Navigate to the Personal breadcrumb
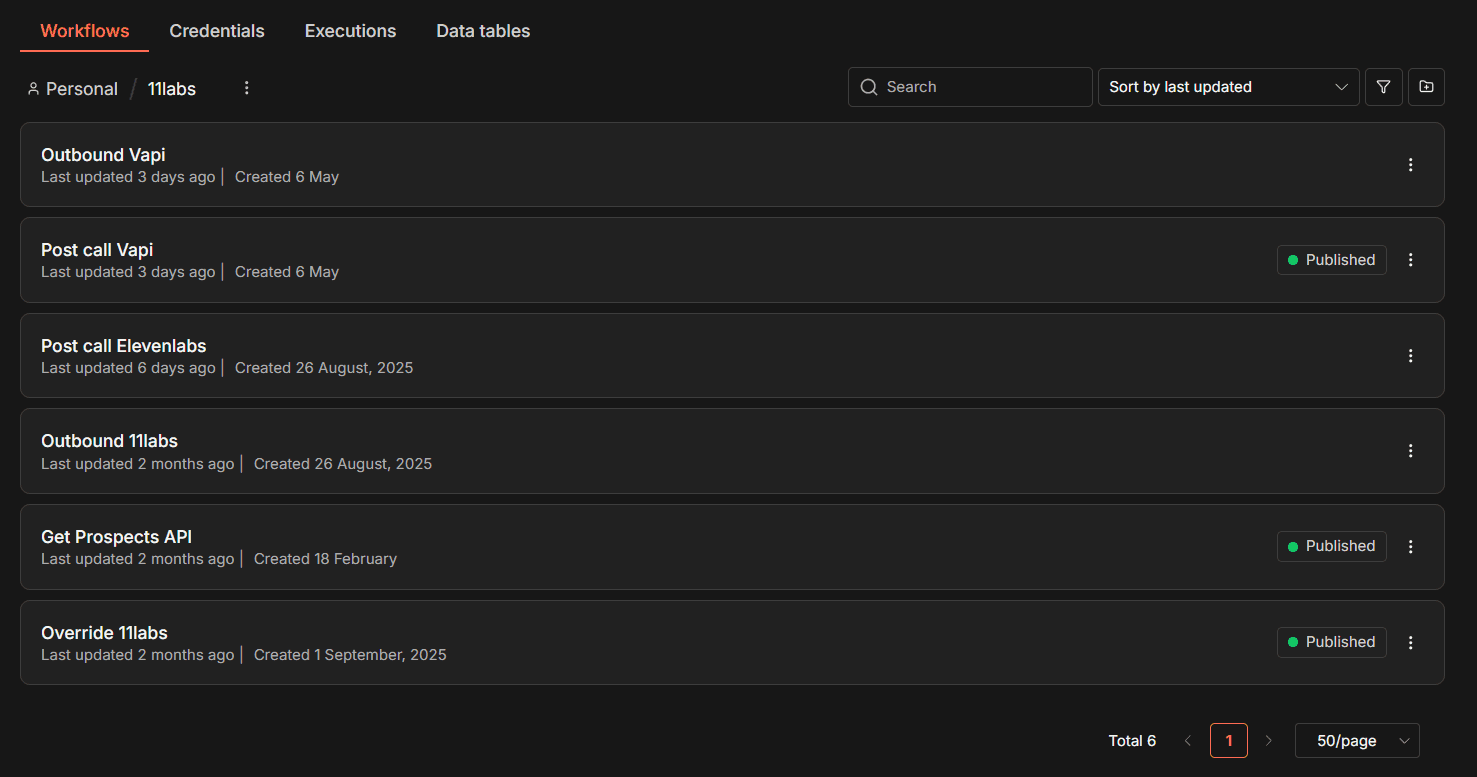The image size is (1477, 777). (x=82, y=89)
